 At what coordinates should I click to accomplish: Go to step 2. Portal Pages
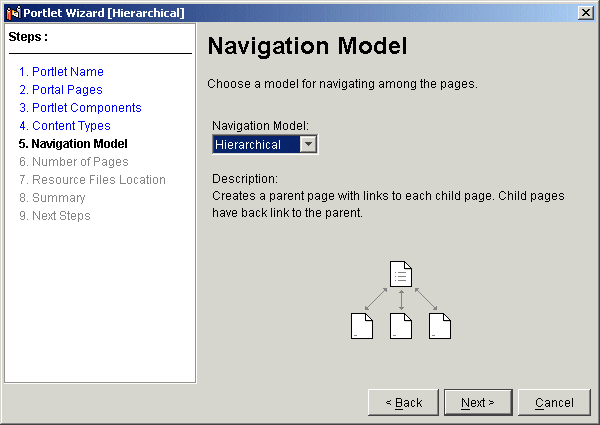point(61,90)
